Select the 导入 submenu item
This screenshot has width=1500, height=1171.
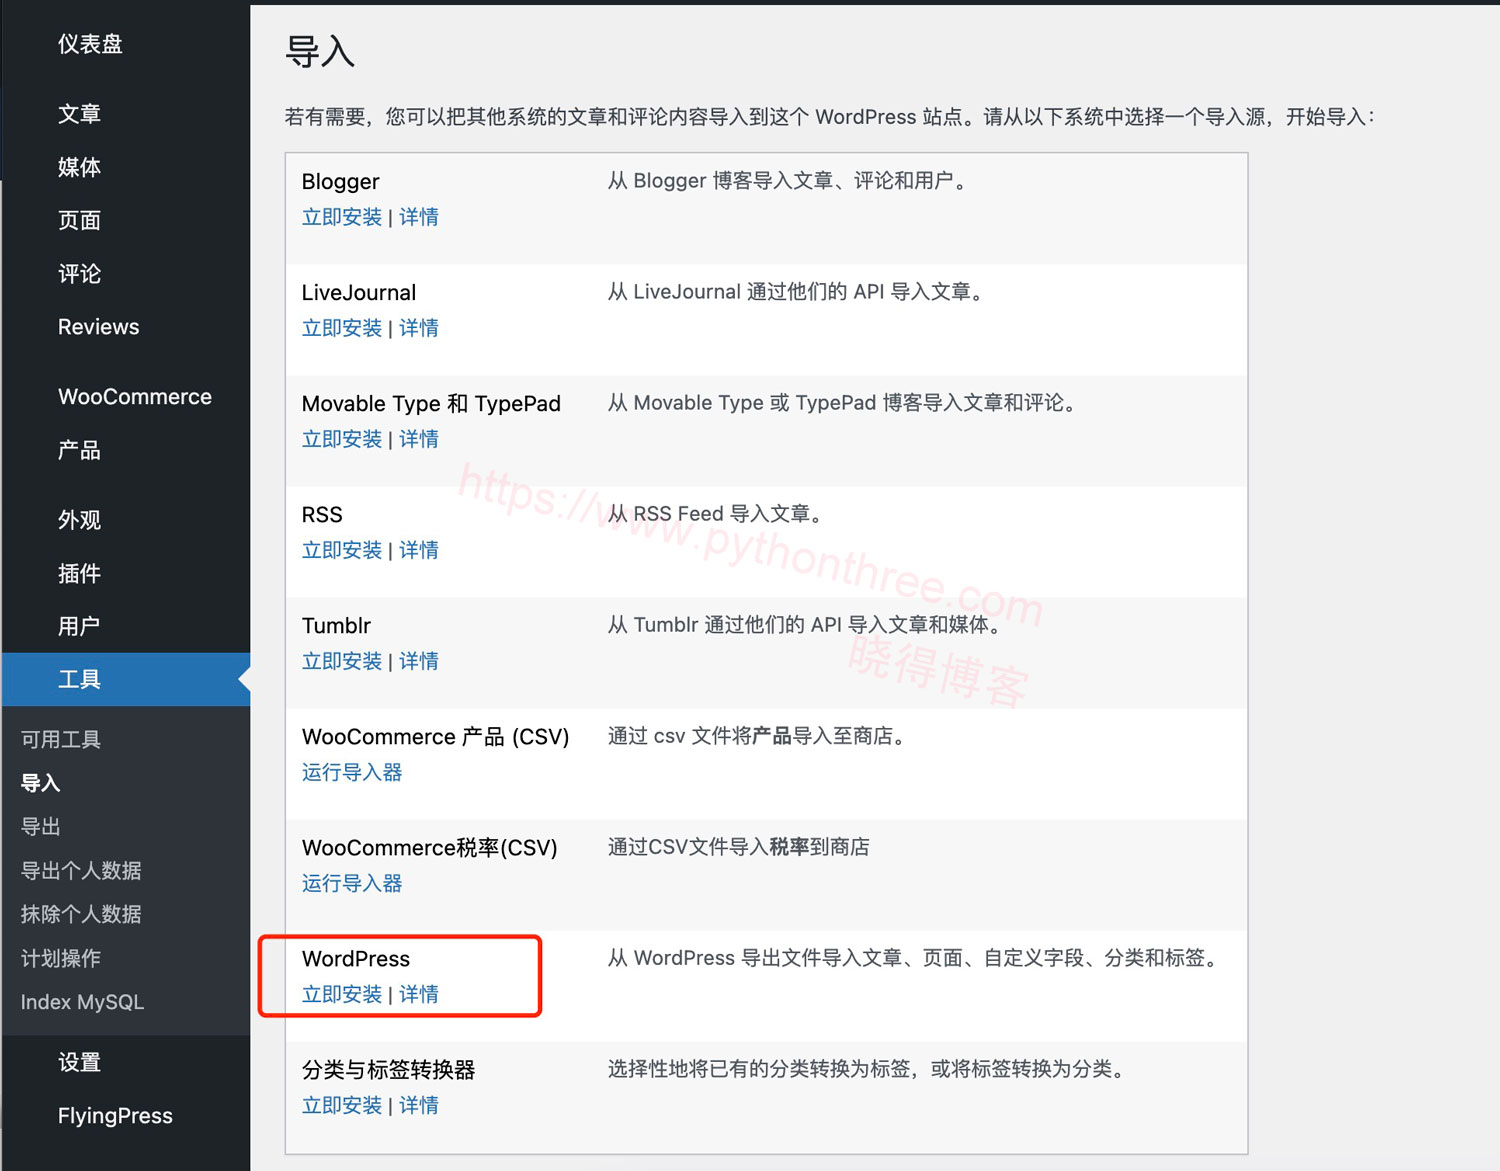(41, 783)
